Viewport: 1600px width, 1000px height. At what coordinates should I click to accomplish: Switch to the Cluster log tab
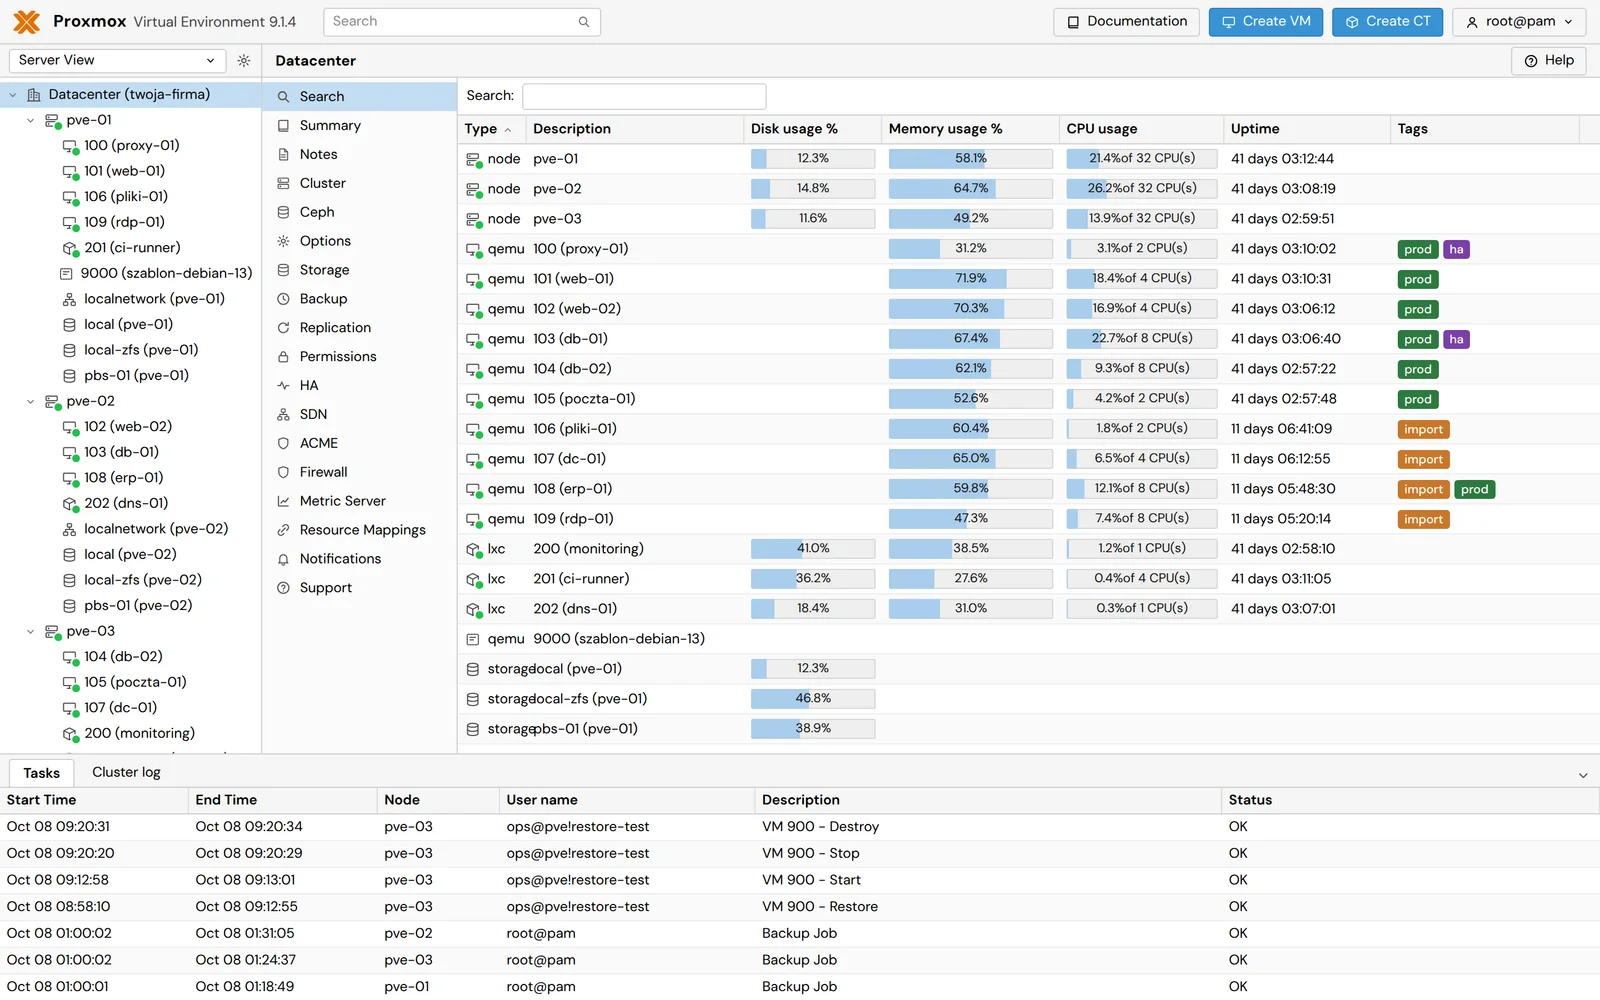coord(126,773)
